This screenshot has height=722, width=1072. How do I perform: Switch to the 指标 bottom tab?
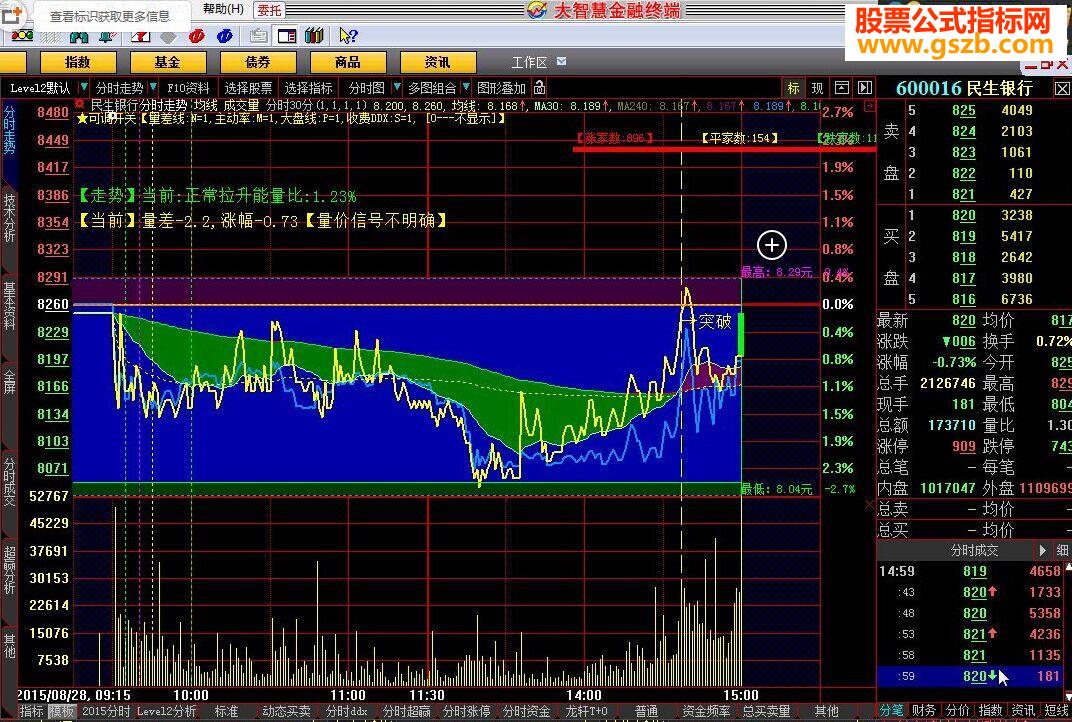(31, 711)
